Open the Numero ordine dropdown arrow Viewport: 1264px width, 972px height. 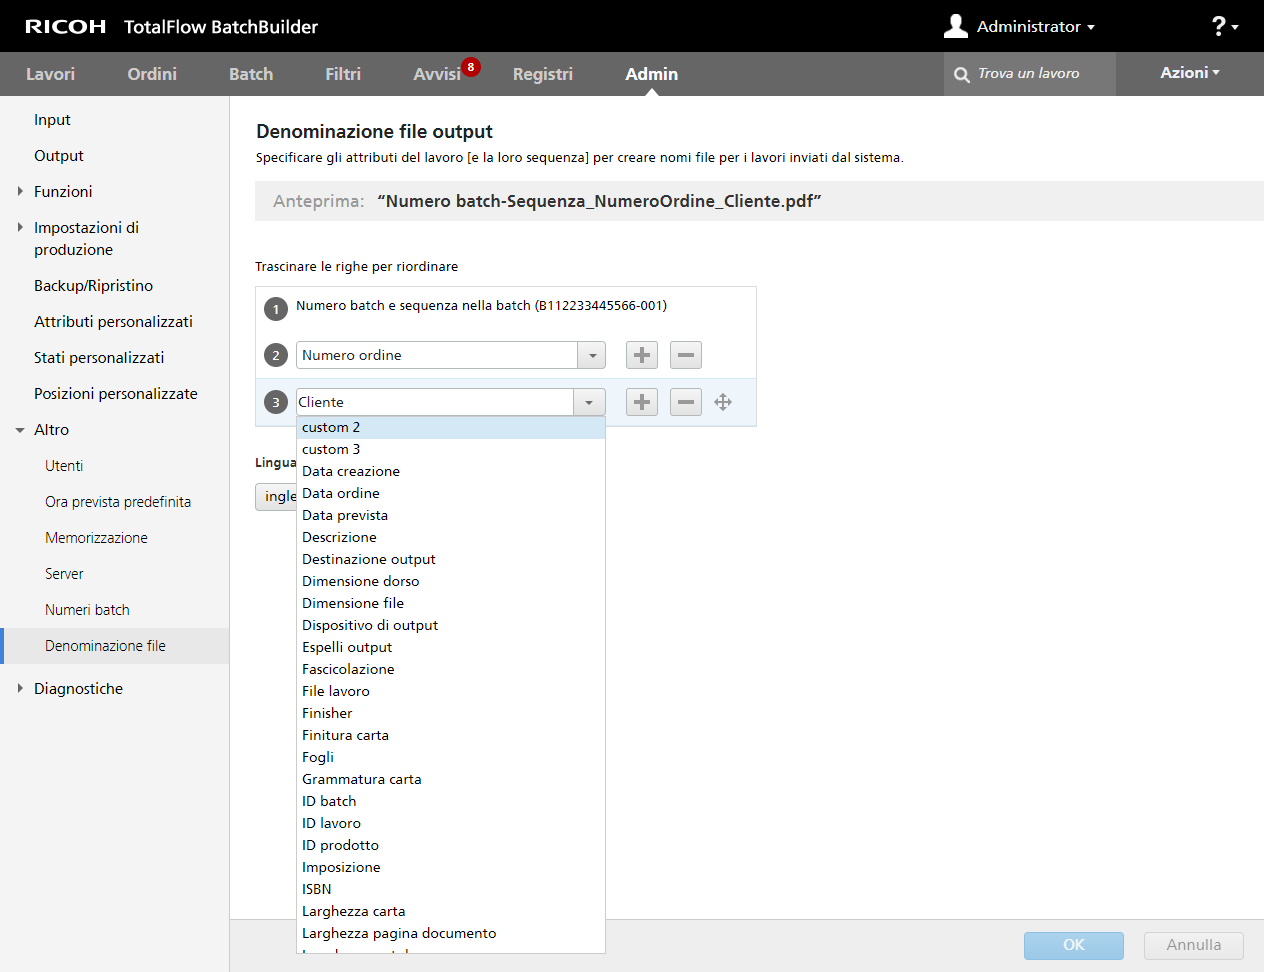pos(592,355)
